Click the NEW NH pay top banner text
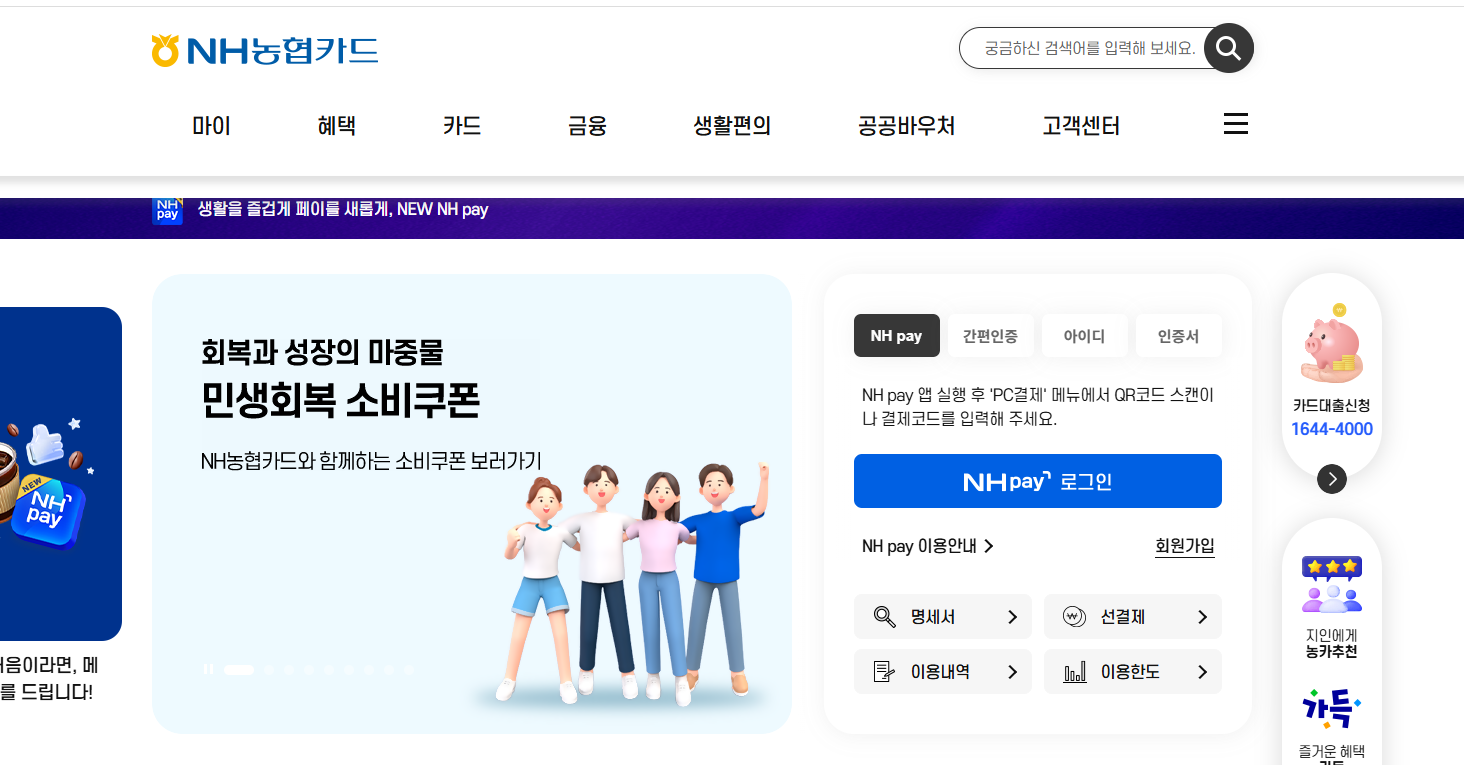The width and height of the screenshot is (1464, 765). click(343, 210)
